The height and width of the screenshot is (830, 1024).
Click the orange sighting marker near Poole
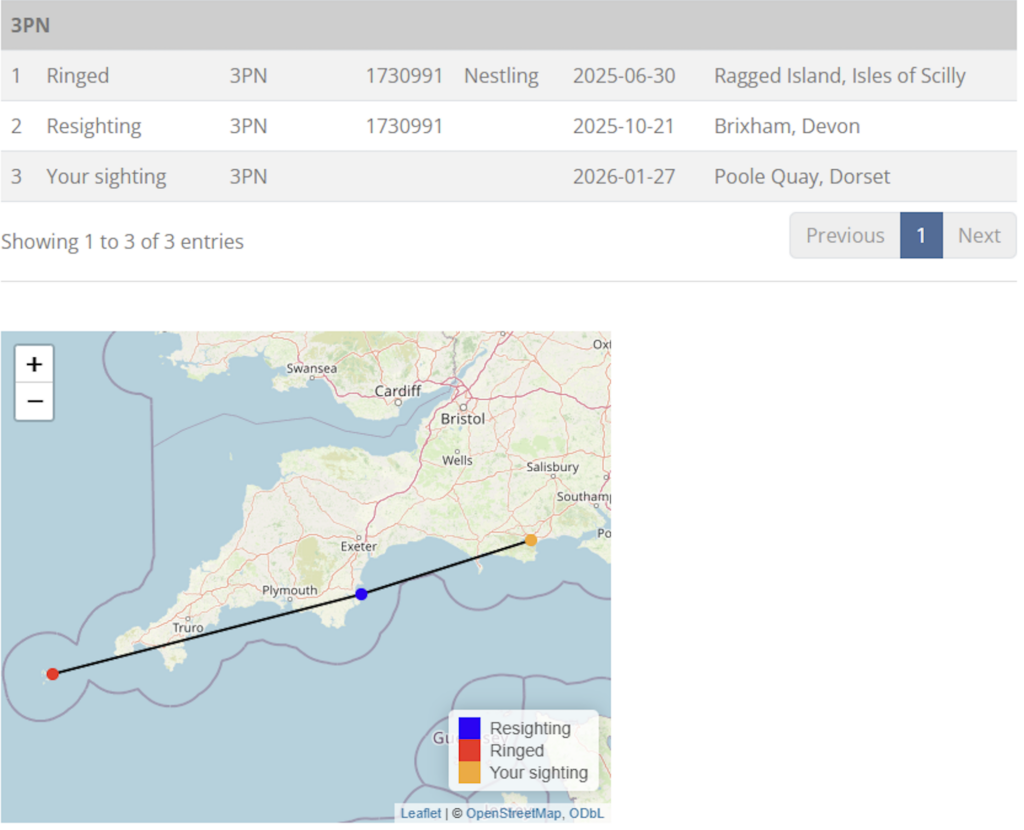click(x=531, y=540)
